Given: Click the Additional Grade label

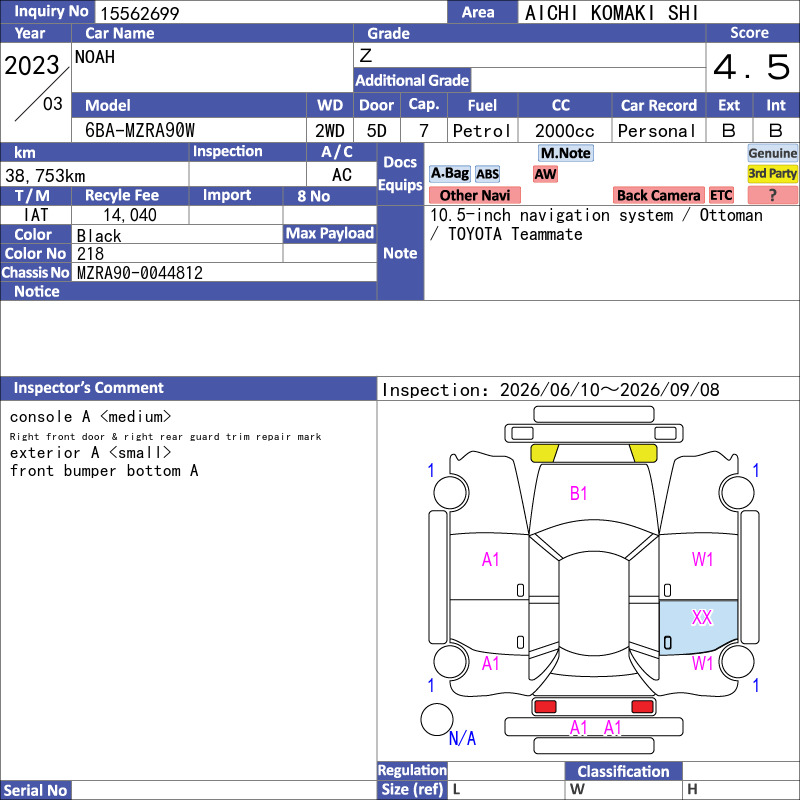Looking at the screenshot, I should tap(412, 80).
